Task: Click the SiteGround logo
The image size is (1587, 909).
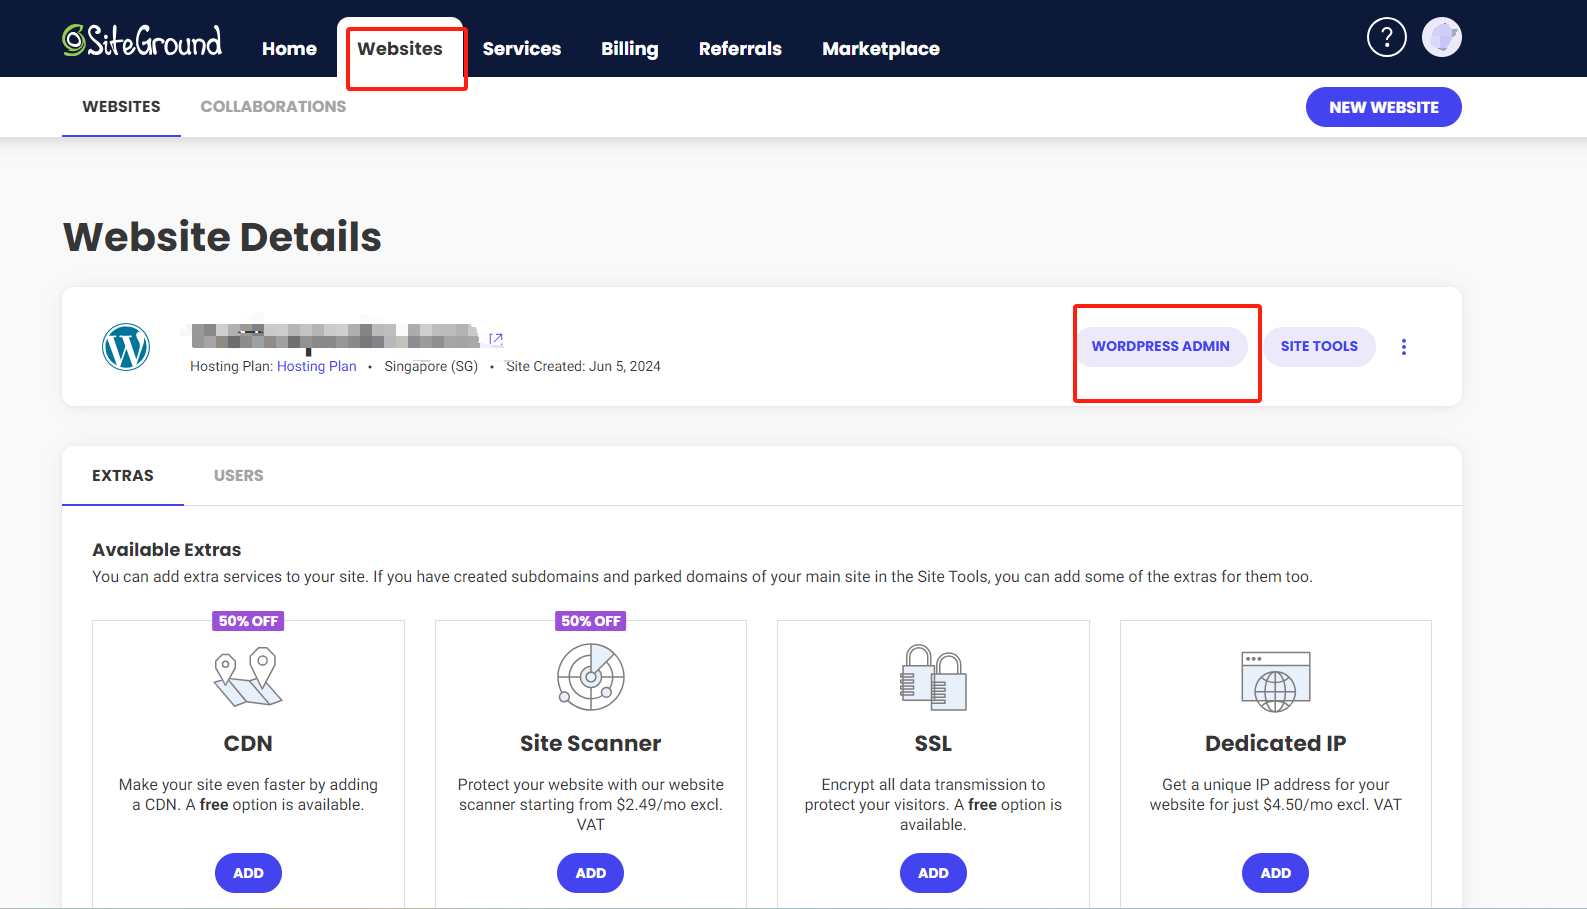Action: click(x=142, y=40)
